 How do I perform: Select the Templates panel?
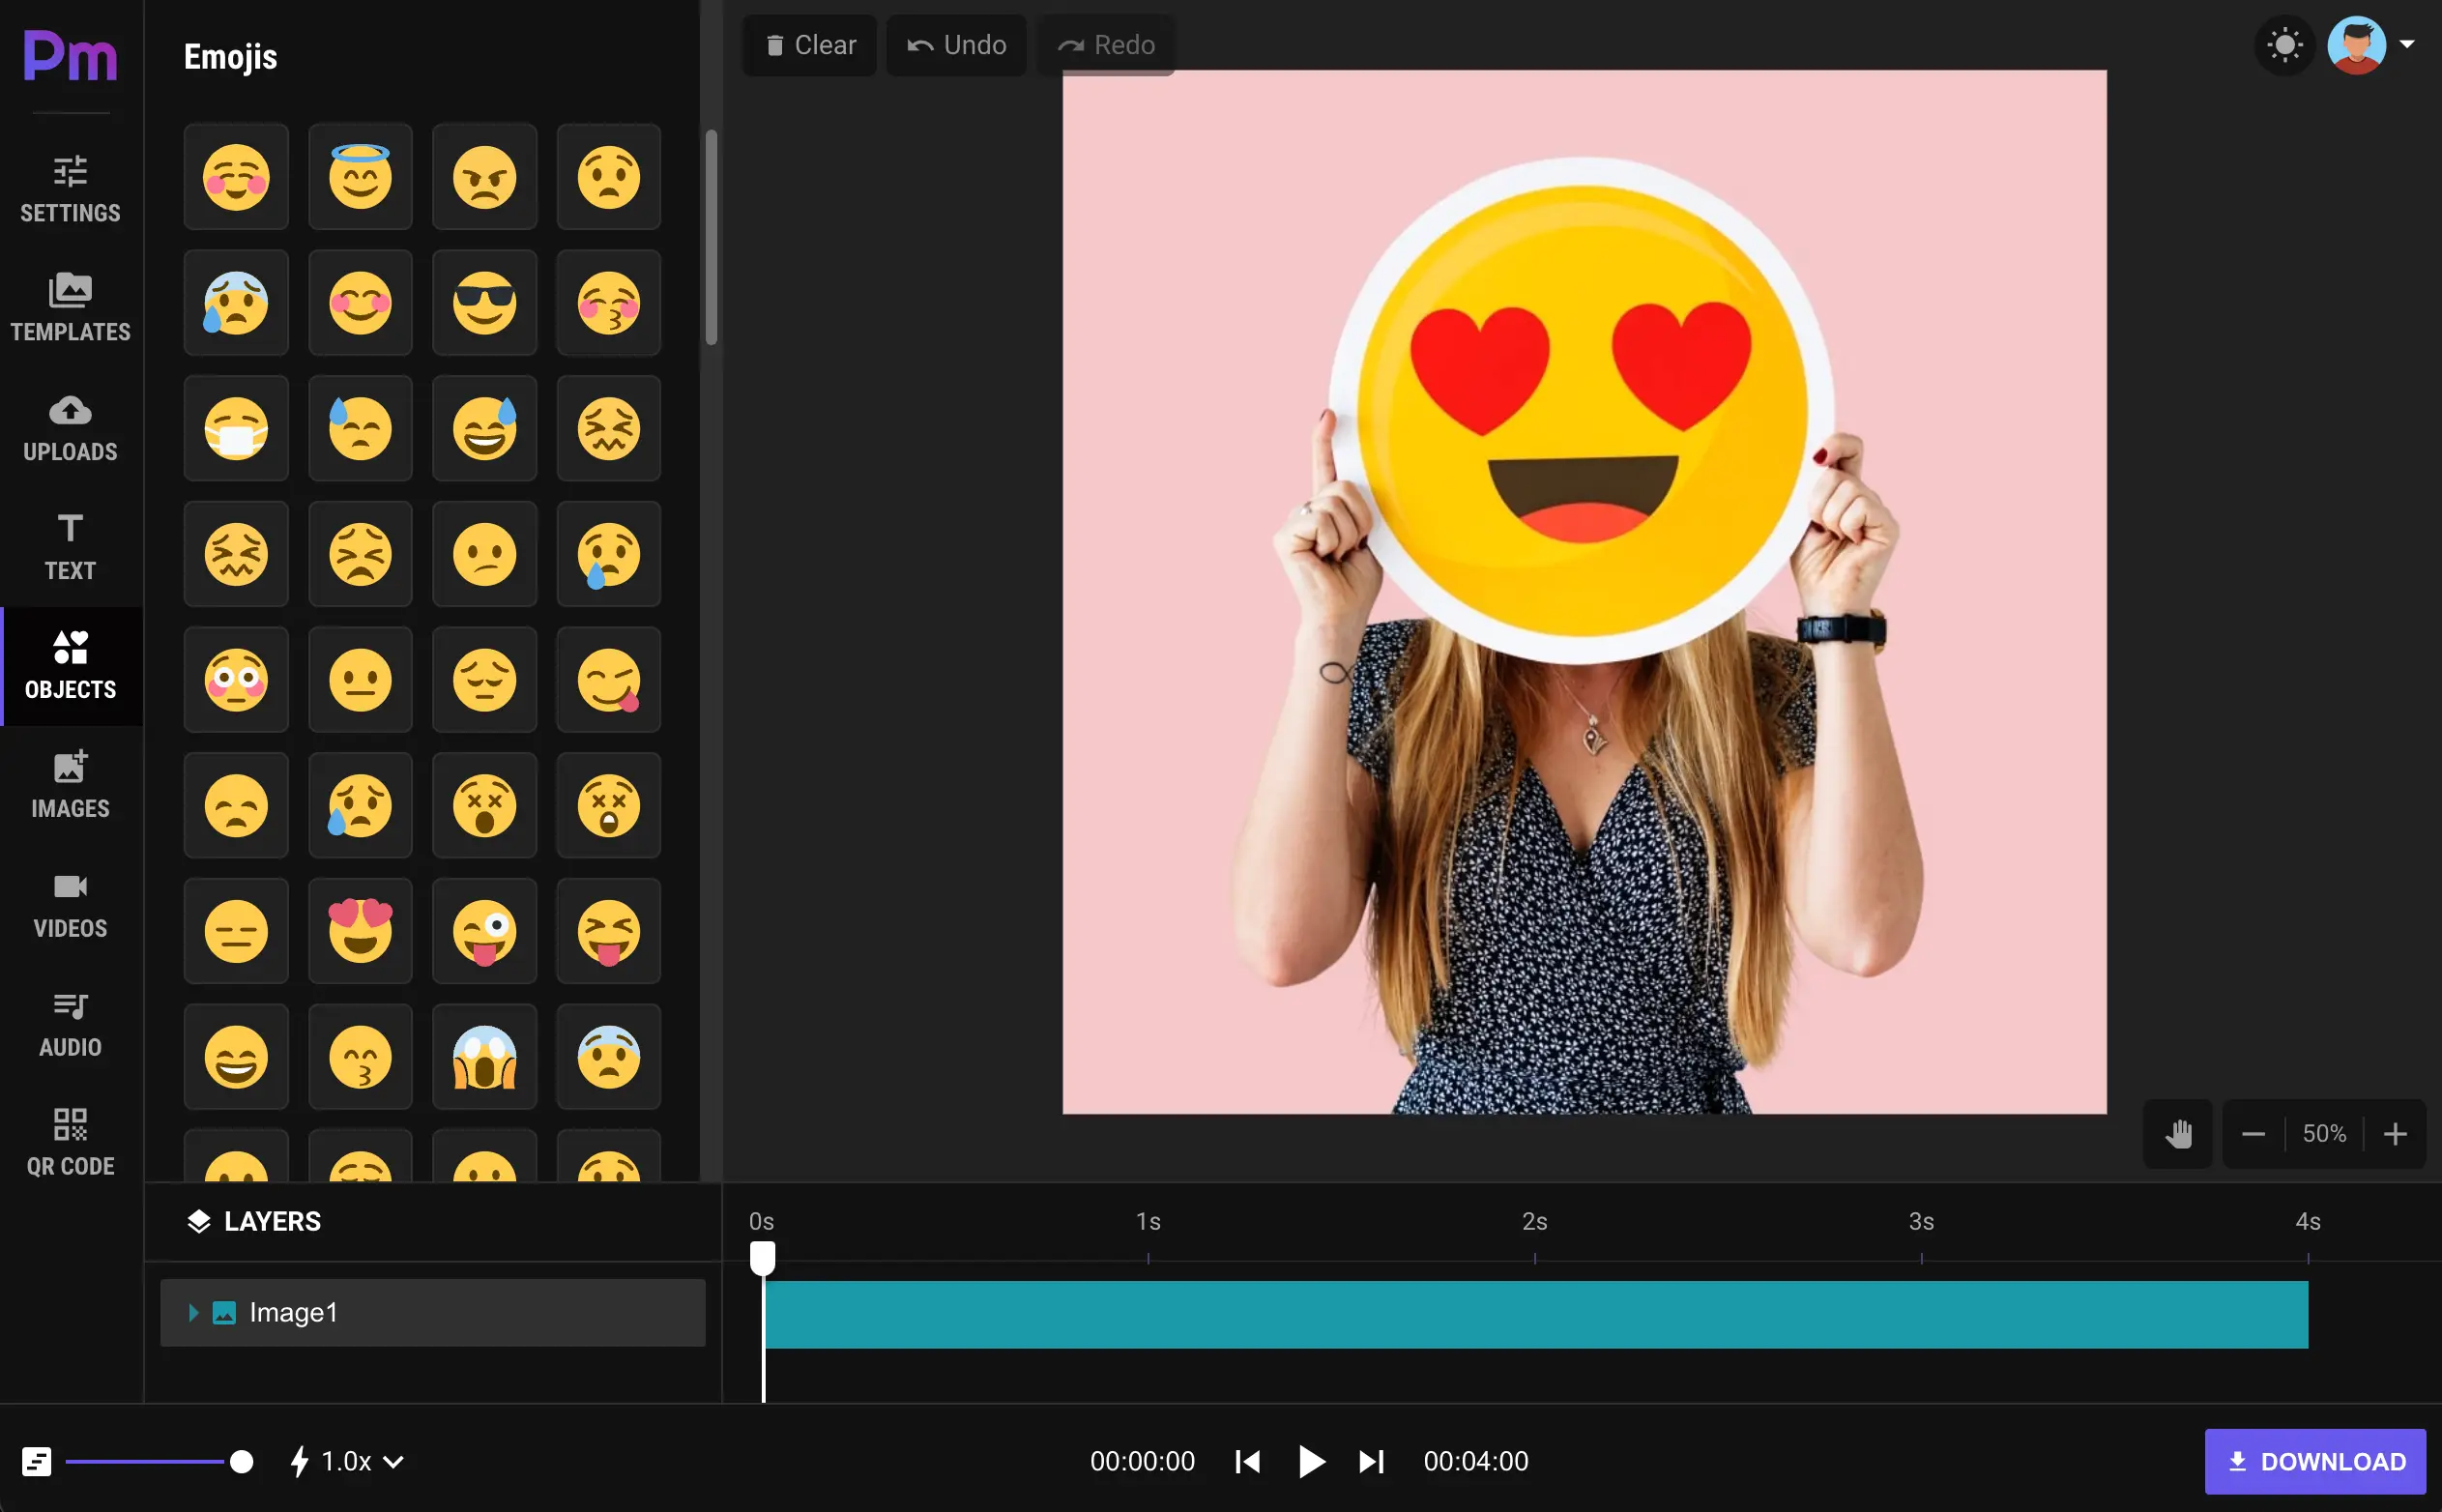click(70, 306)
